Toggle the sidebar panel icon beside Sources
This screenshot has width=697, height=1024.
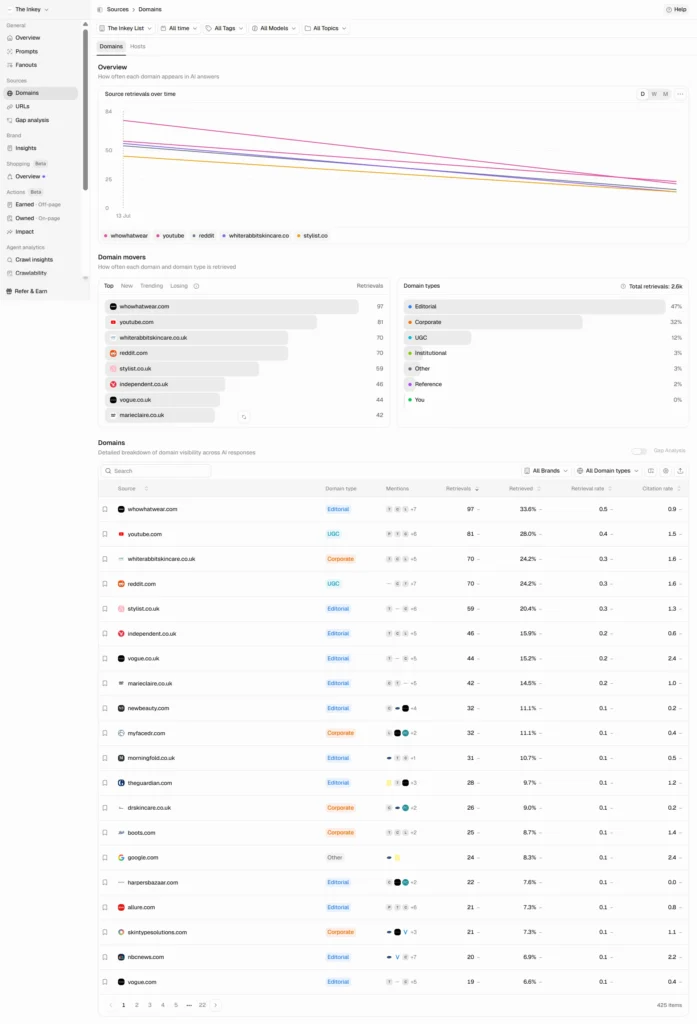(100, 10)
